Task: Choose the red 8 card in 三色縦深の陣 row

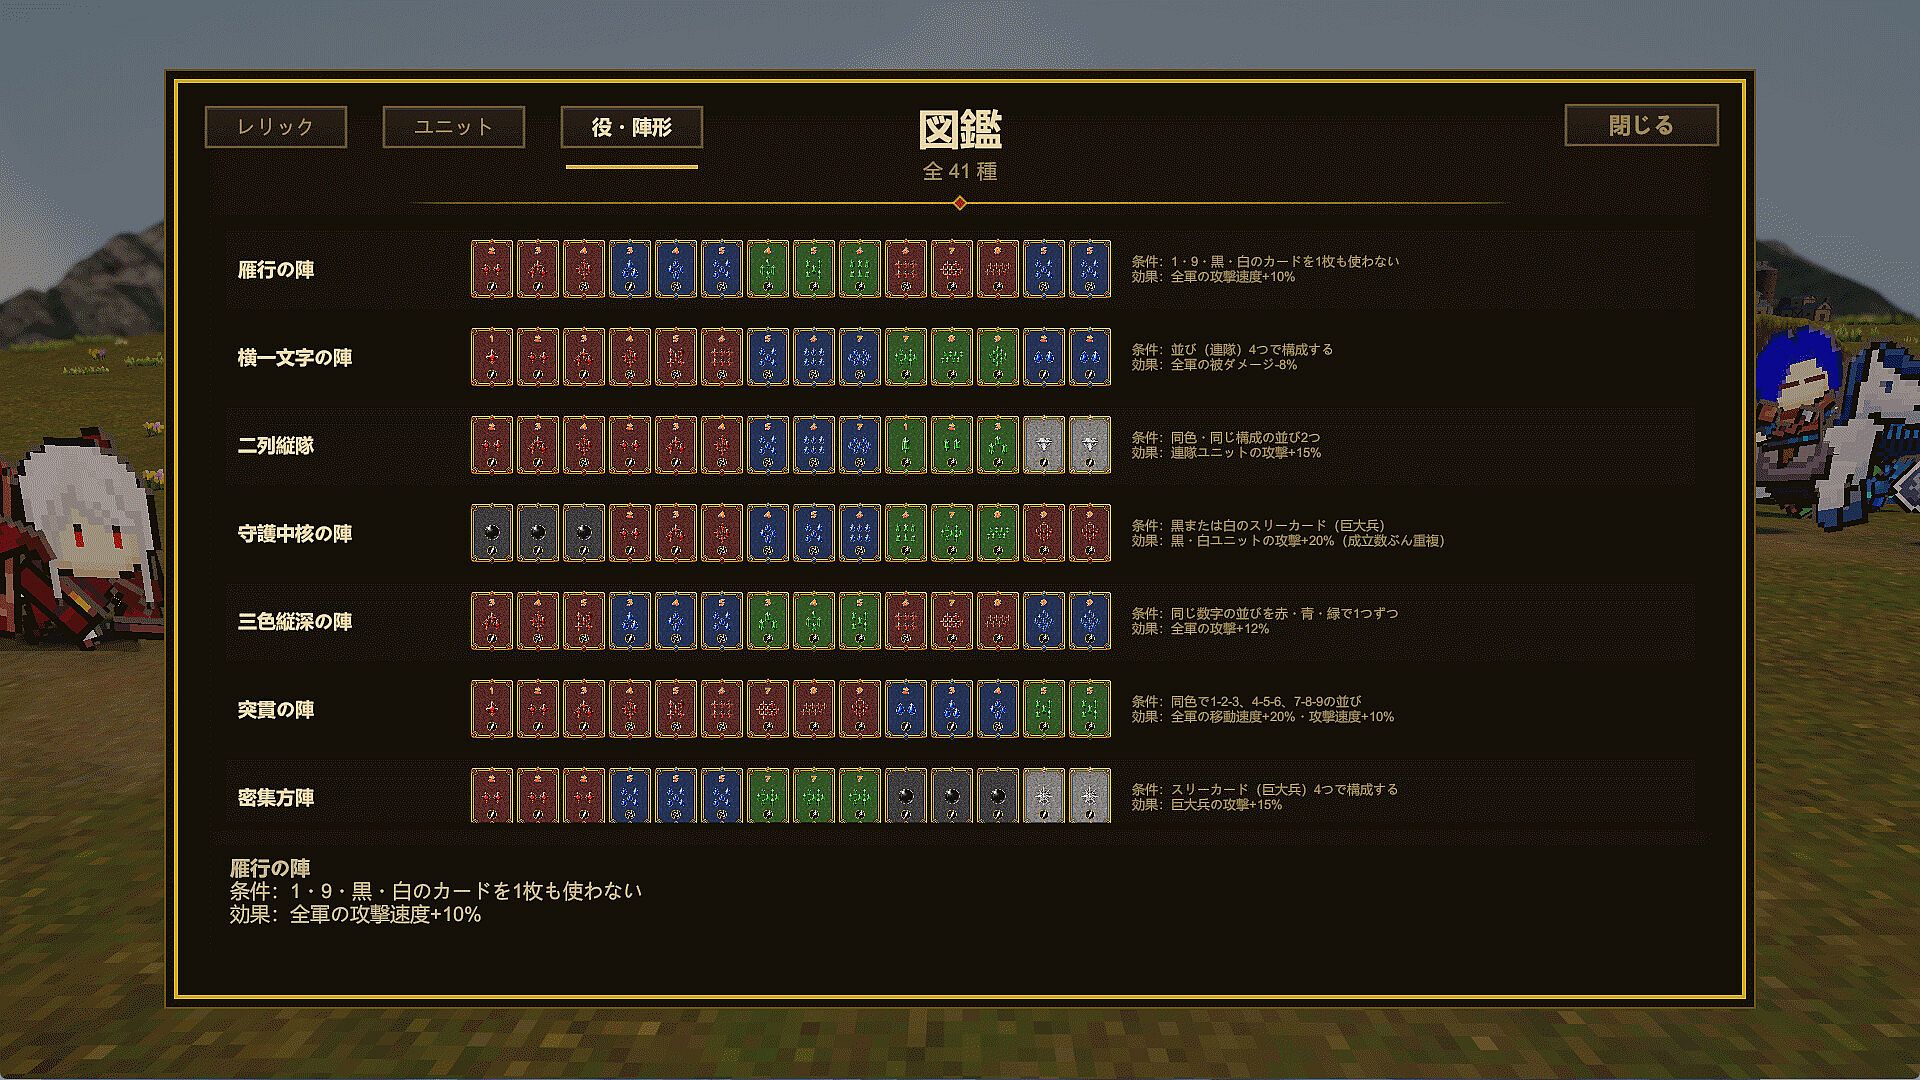Action: 998,621
